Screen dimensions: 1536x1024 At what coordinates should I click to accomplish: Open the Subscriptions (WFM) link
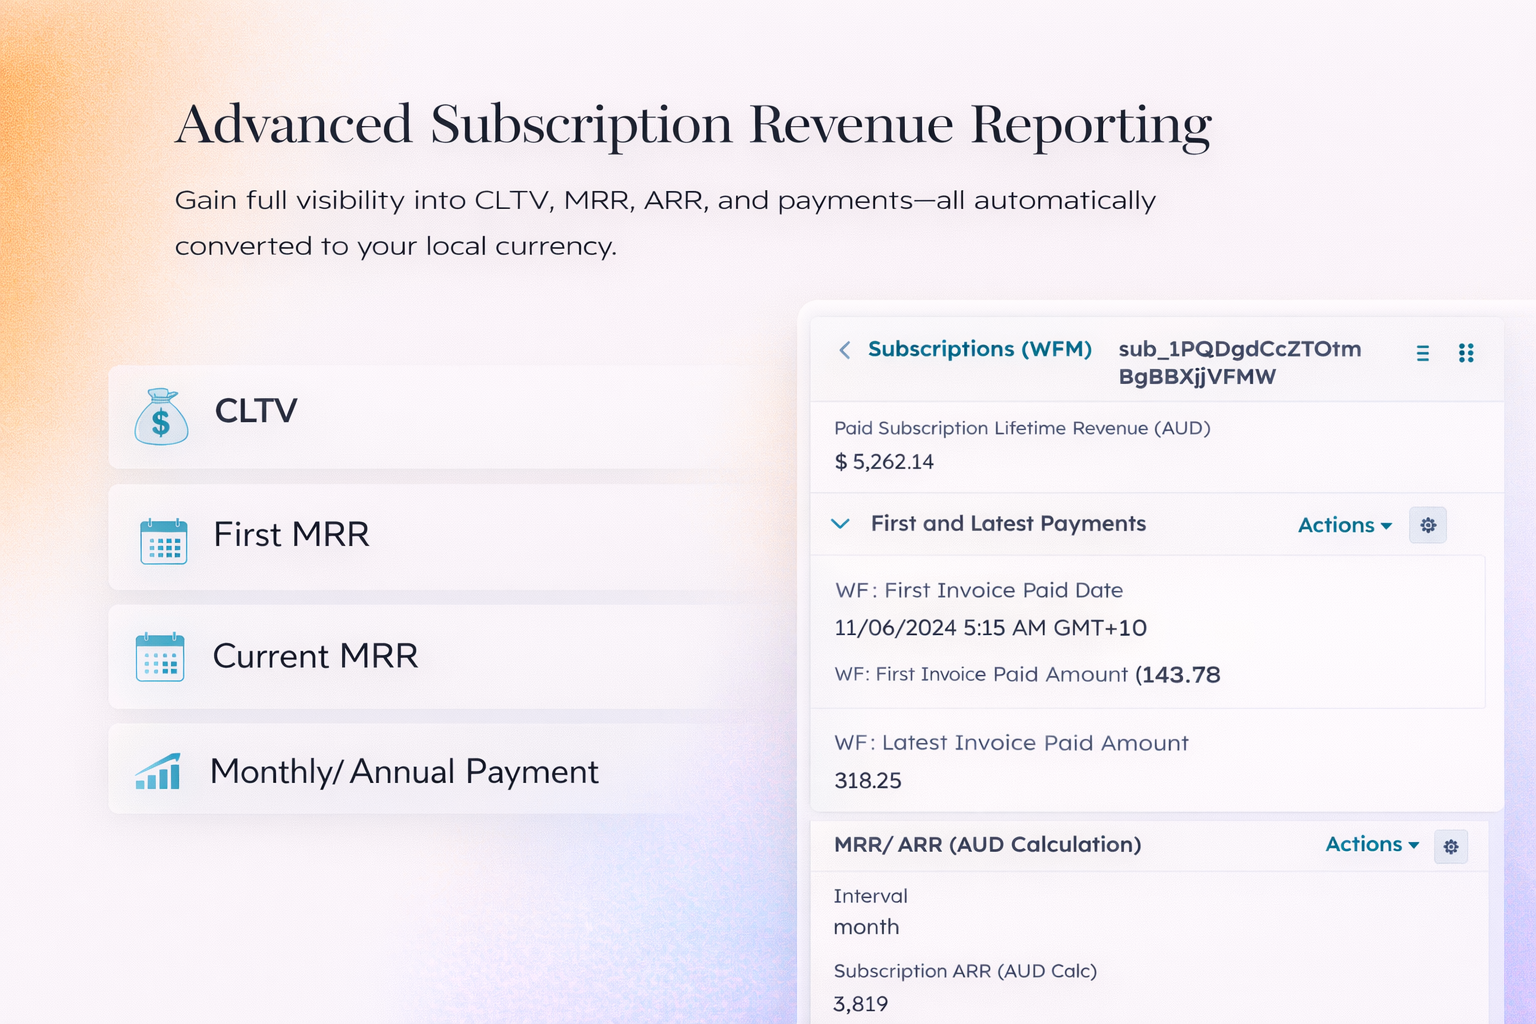point(979,349)
